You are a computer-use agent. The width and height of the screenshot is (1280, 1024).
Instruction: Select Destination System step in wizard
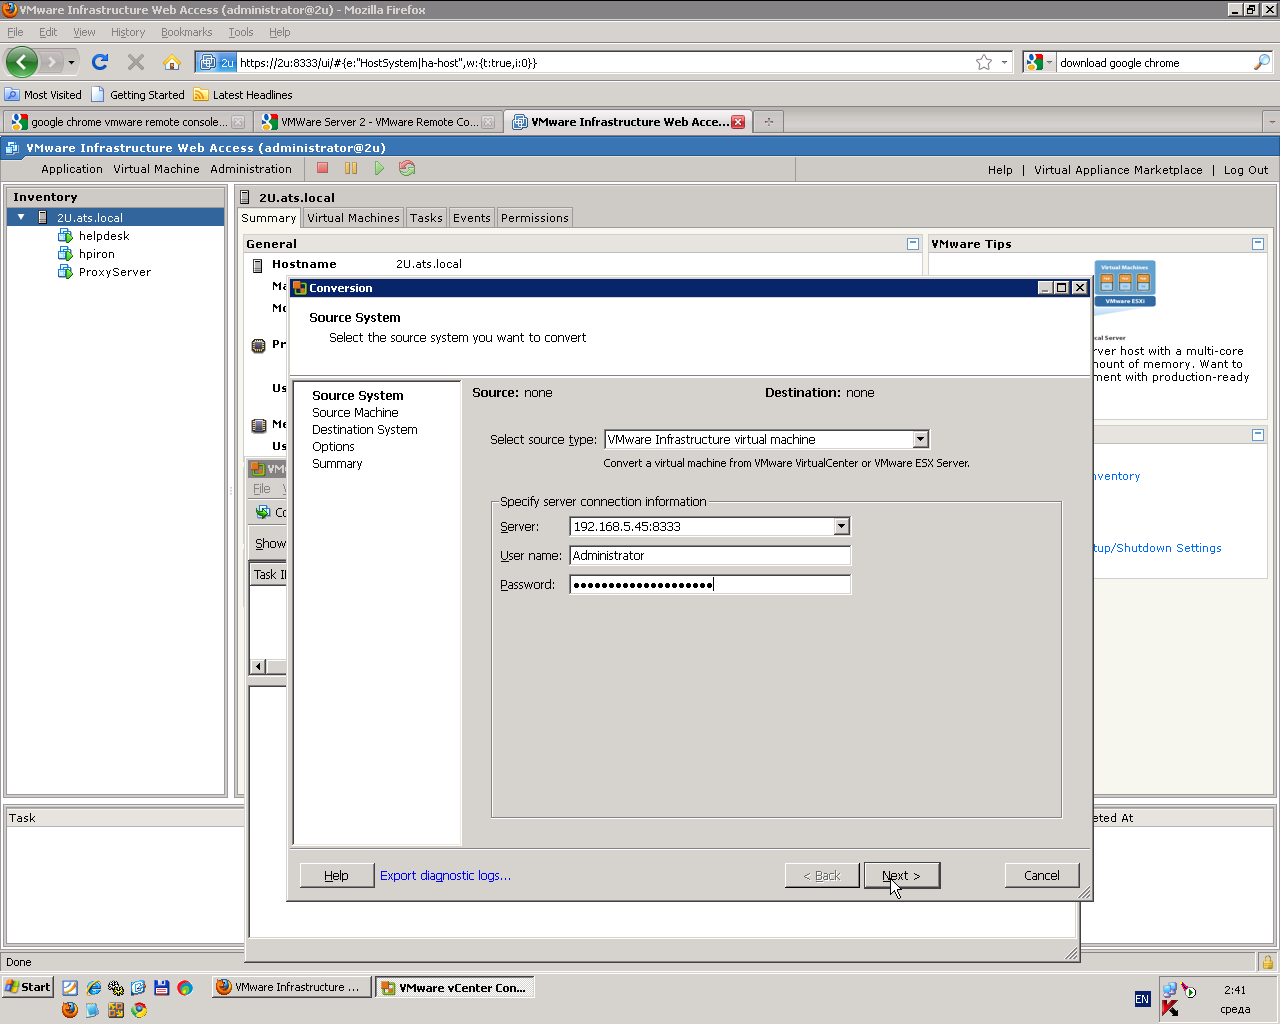[x=365, y=430]
